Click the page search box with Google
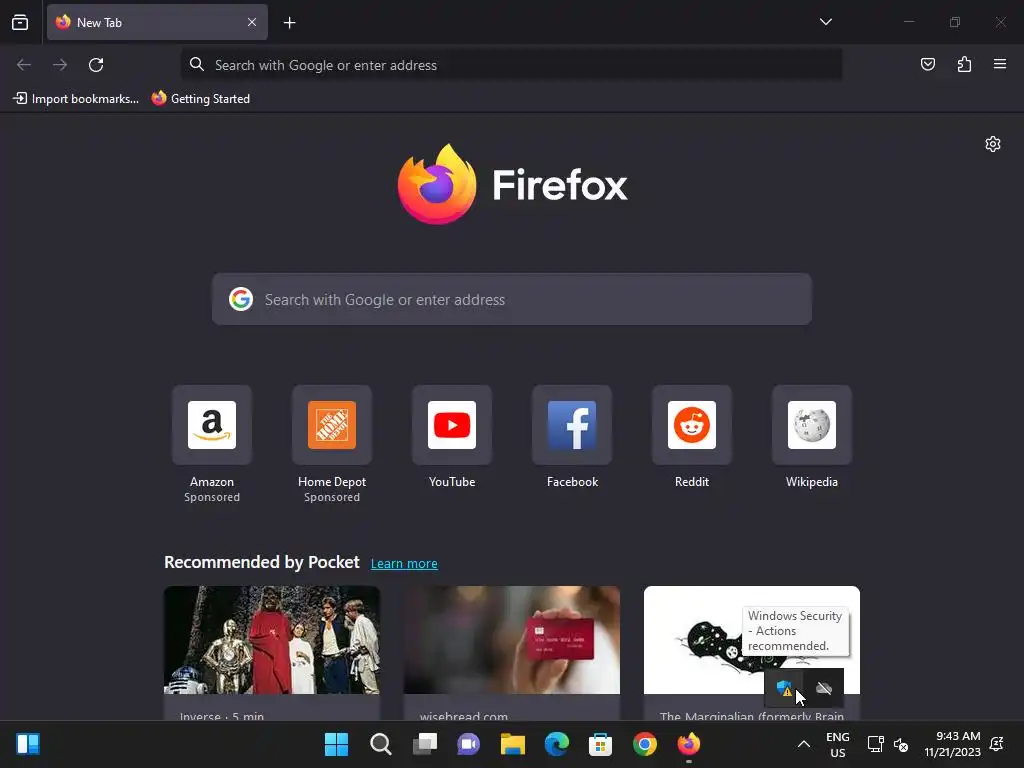1024x768 pixels. (x=511, y=299)
